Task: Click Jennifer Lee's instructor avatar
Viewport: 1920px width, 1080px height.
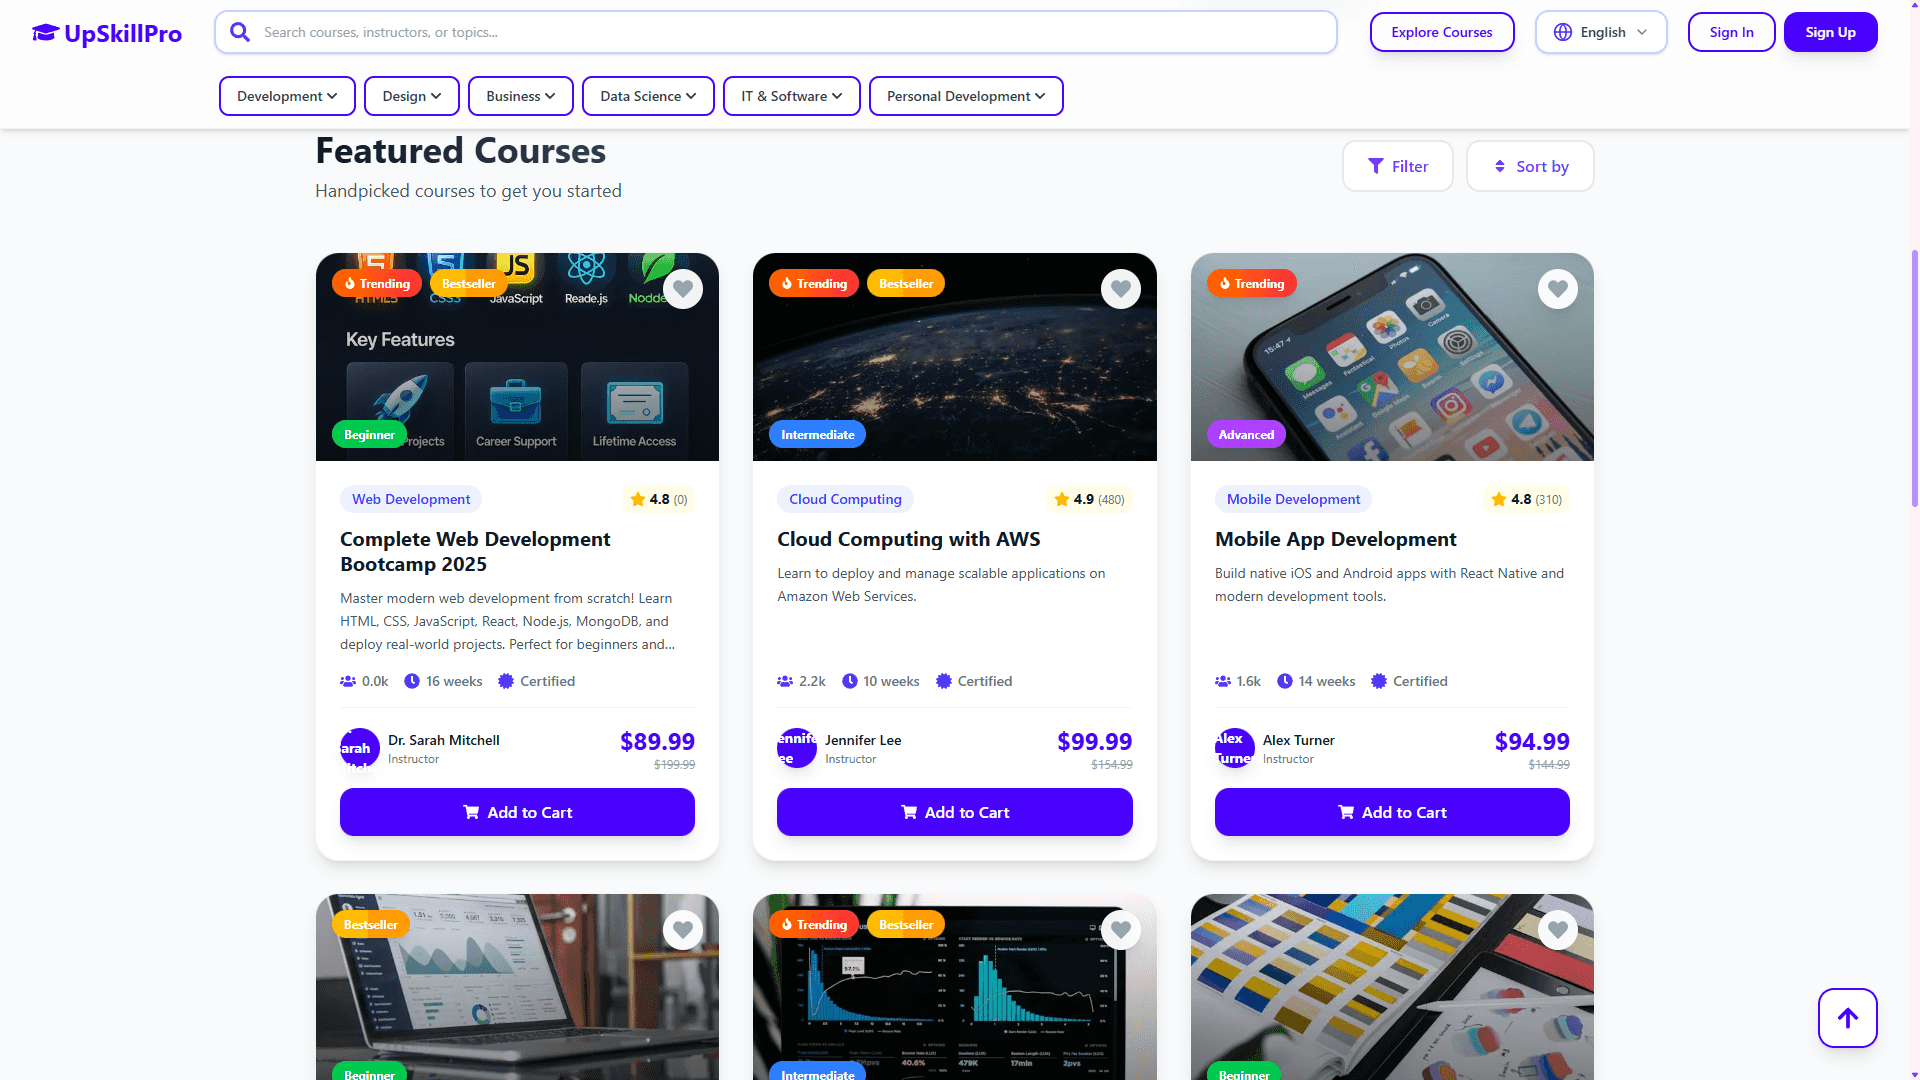Action: click(x=797, y=748)
